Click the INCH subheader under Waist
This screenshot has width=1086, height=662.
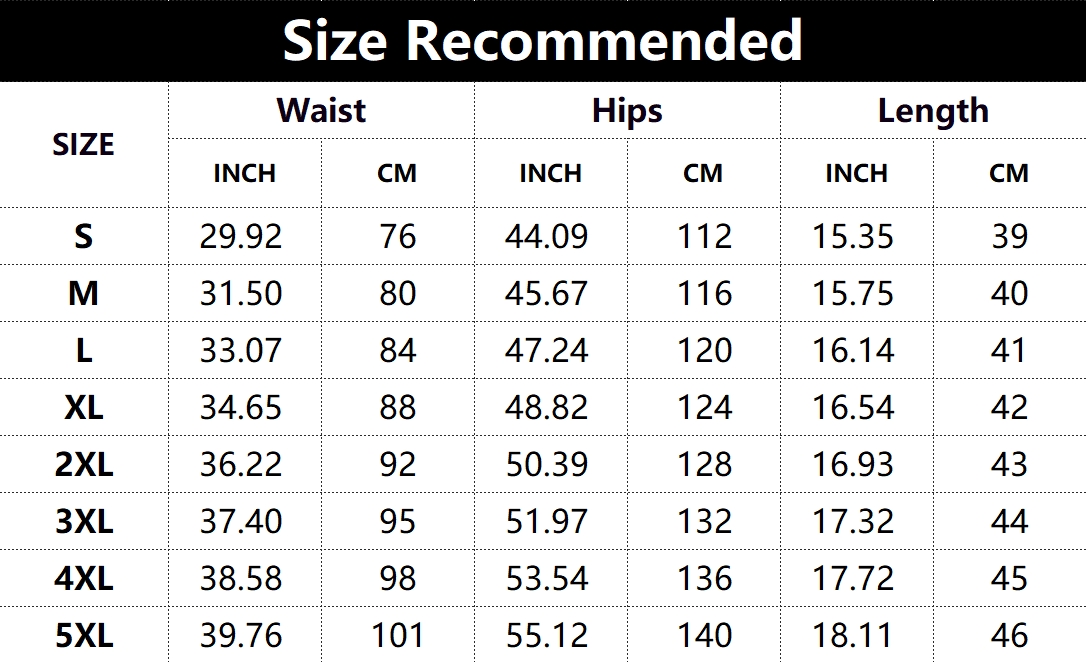click(x=244, y=173)
